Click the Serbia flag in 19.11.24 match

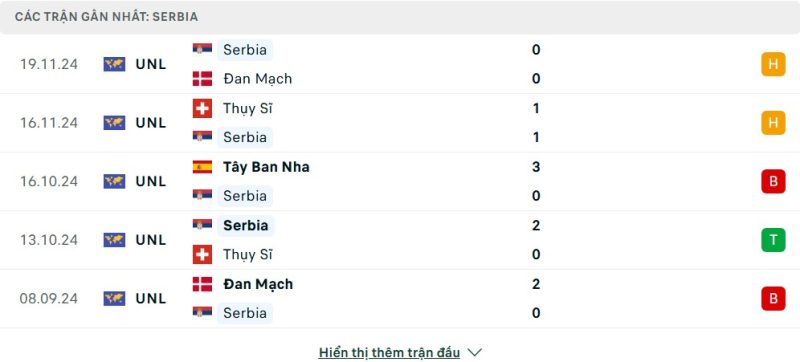point(202,48)
